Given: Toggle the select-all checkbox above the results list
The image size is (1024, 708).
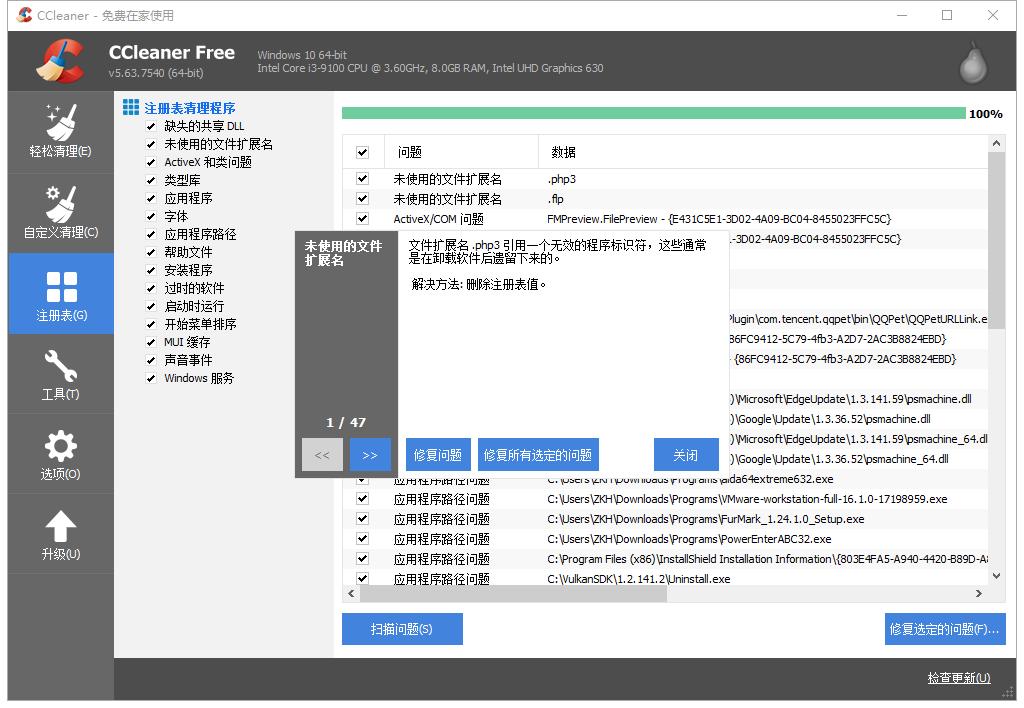Looking at the screenshot, I should (x=363, y=152).
